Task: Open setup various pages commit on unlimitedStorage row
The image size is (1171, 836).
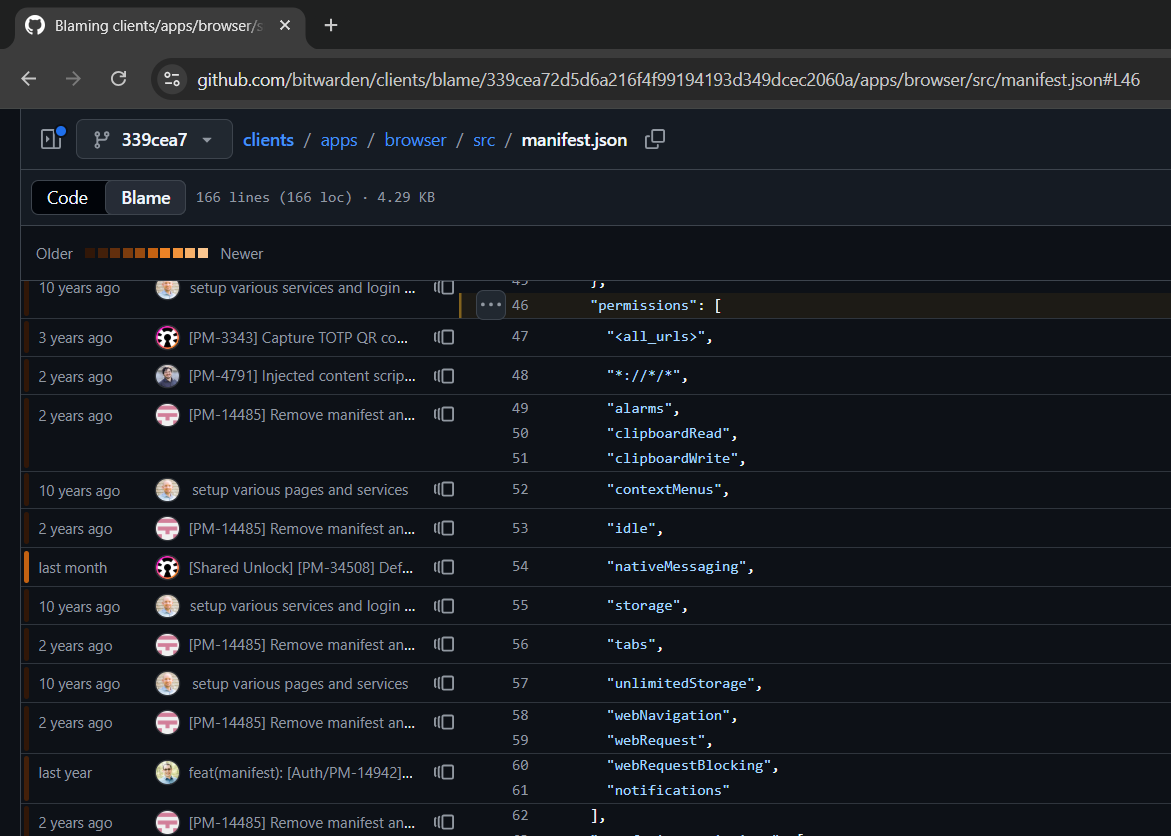Action: pos(300,684)
